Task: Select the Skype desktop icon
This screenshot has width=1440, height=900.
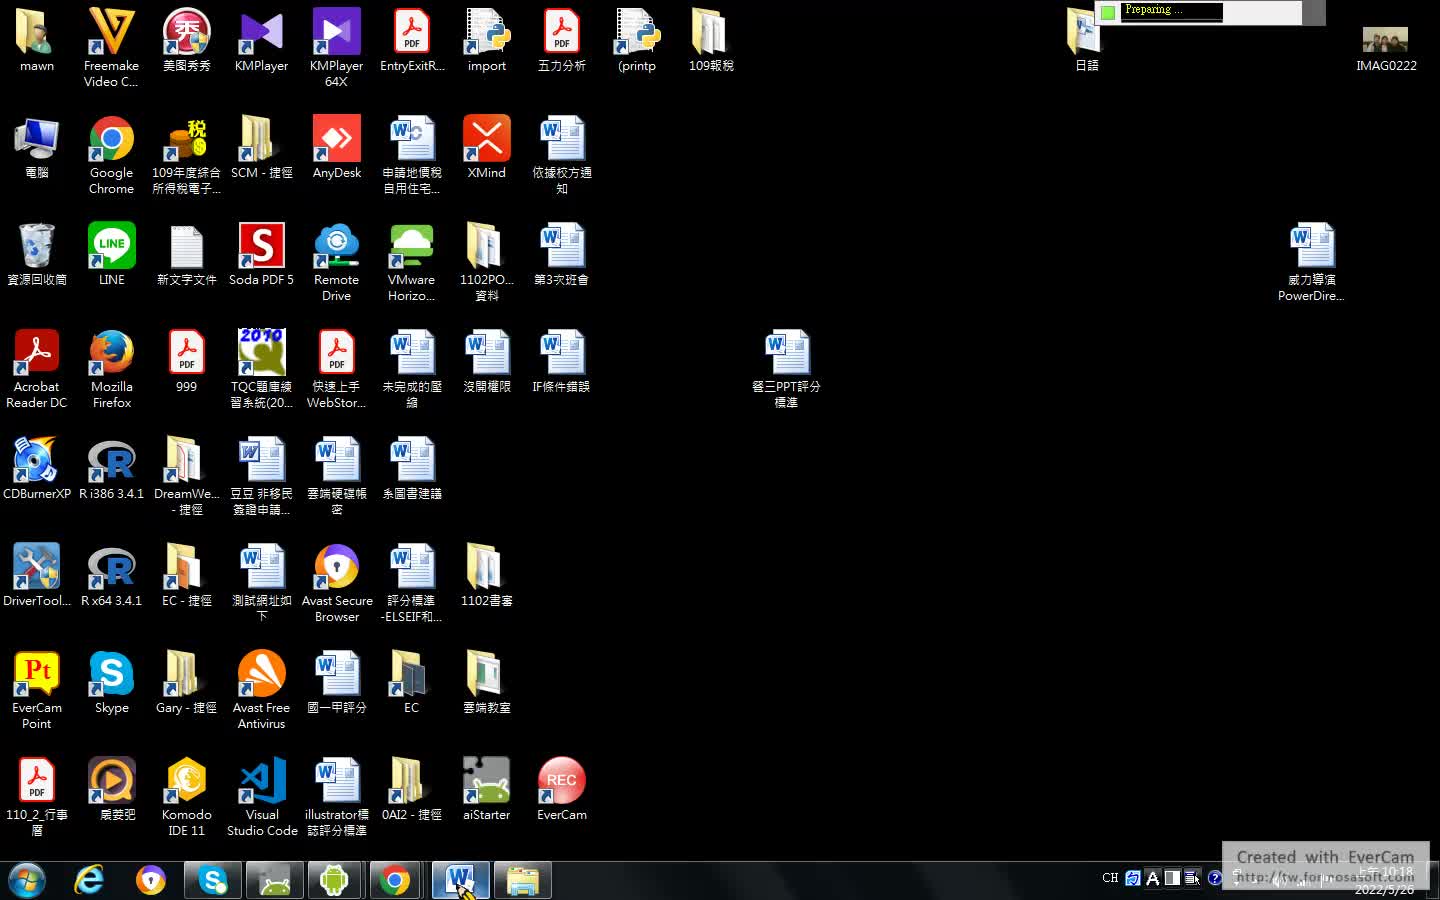Action: (111, 681)
